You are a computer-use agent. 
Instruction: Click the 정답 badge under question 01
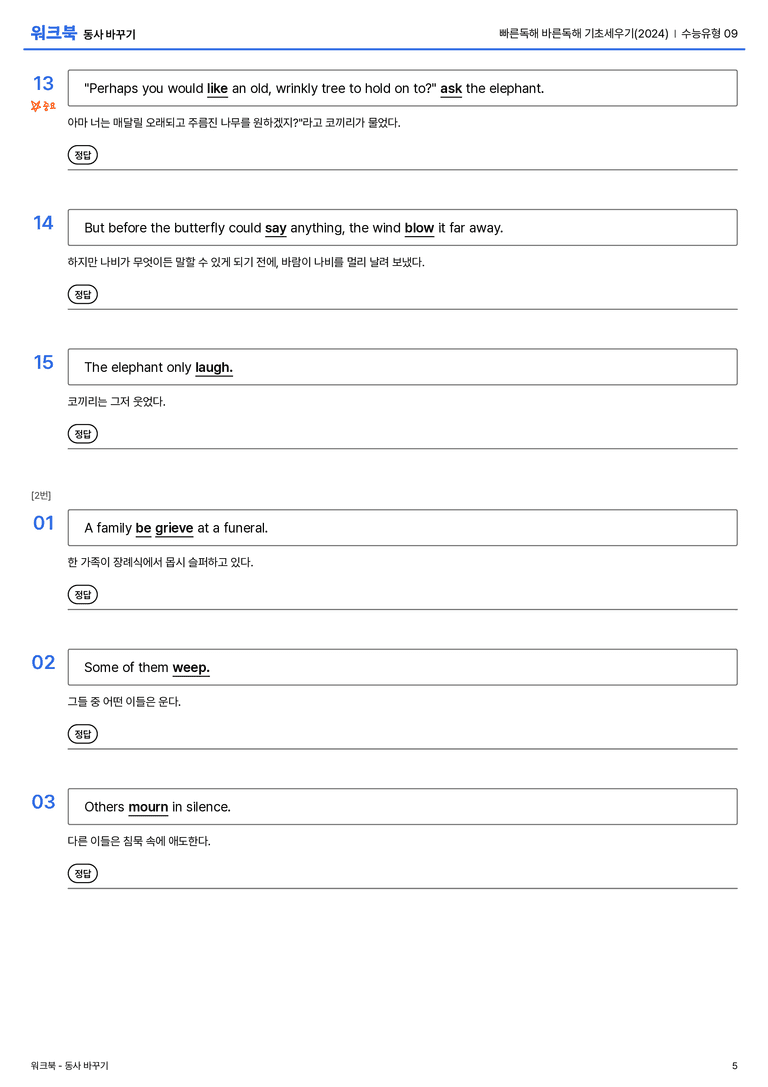[82, 594]
